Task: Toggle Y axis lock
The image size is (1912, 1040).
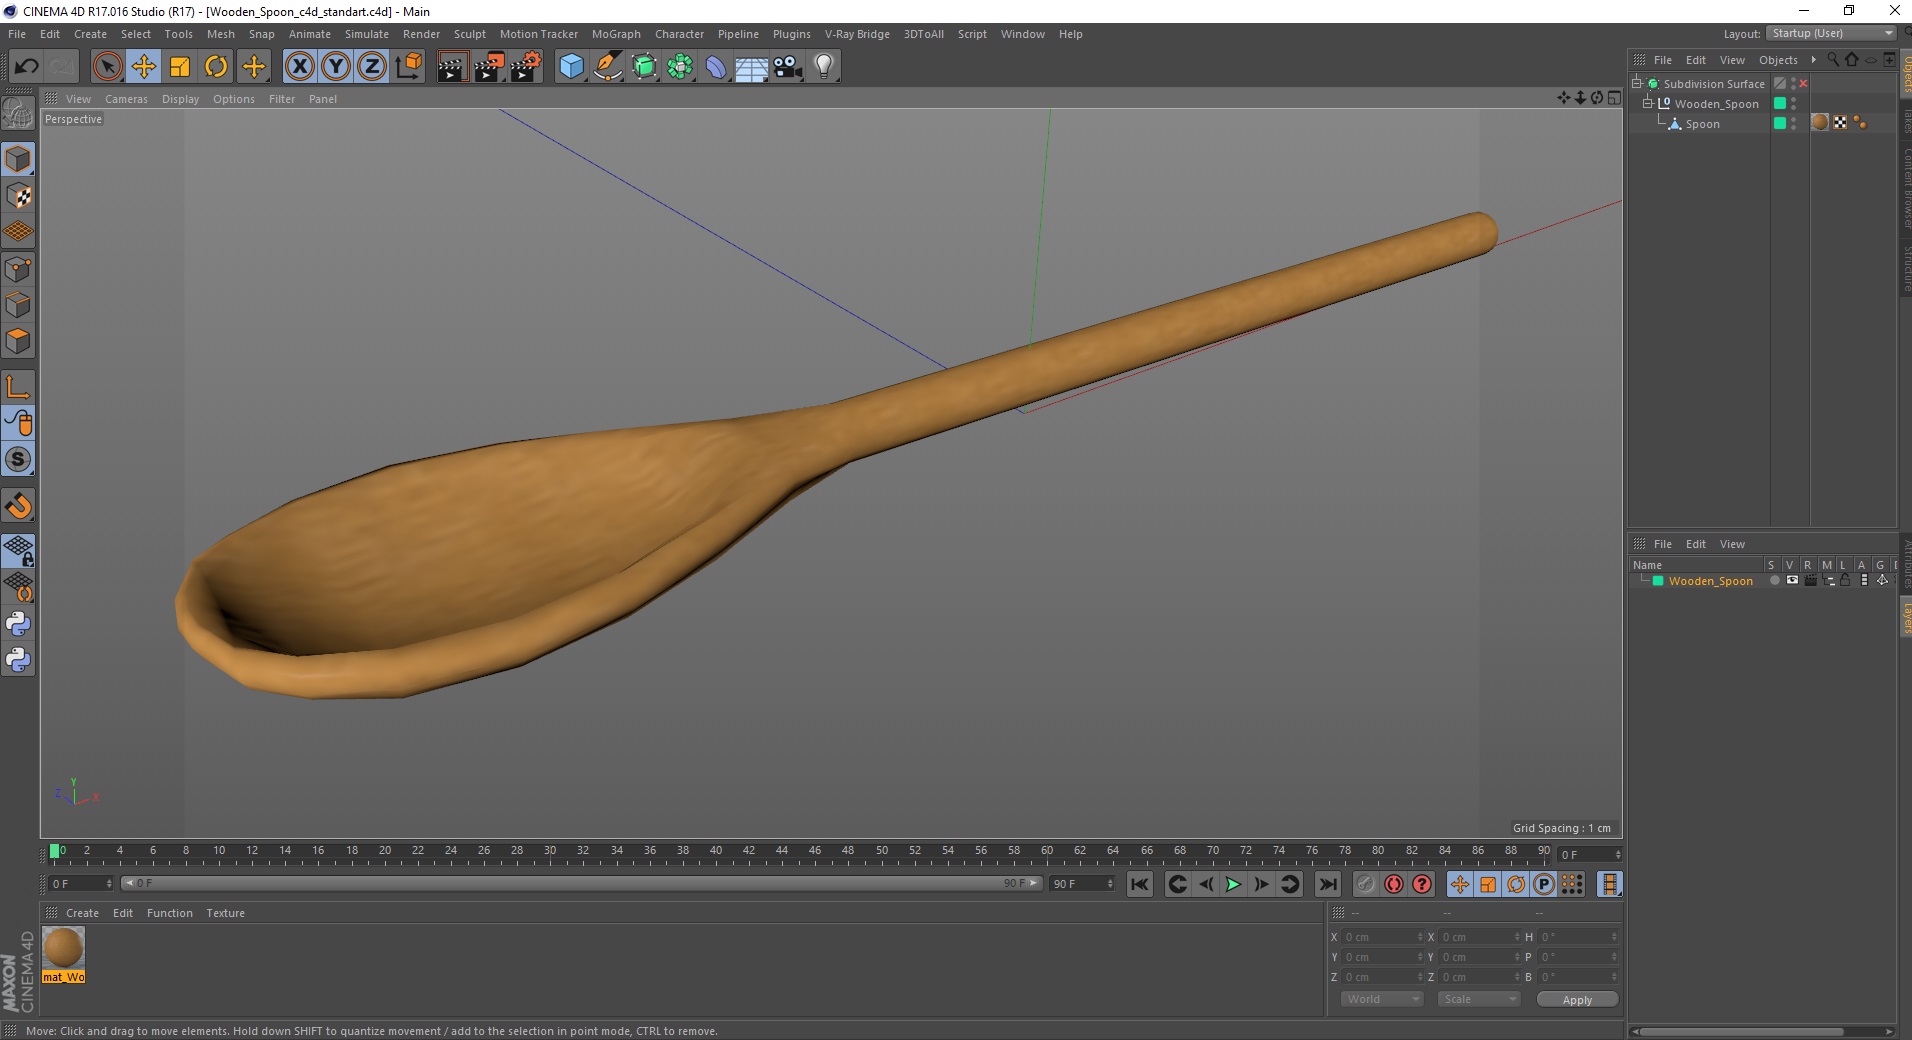Action: 336,67
